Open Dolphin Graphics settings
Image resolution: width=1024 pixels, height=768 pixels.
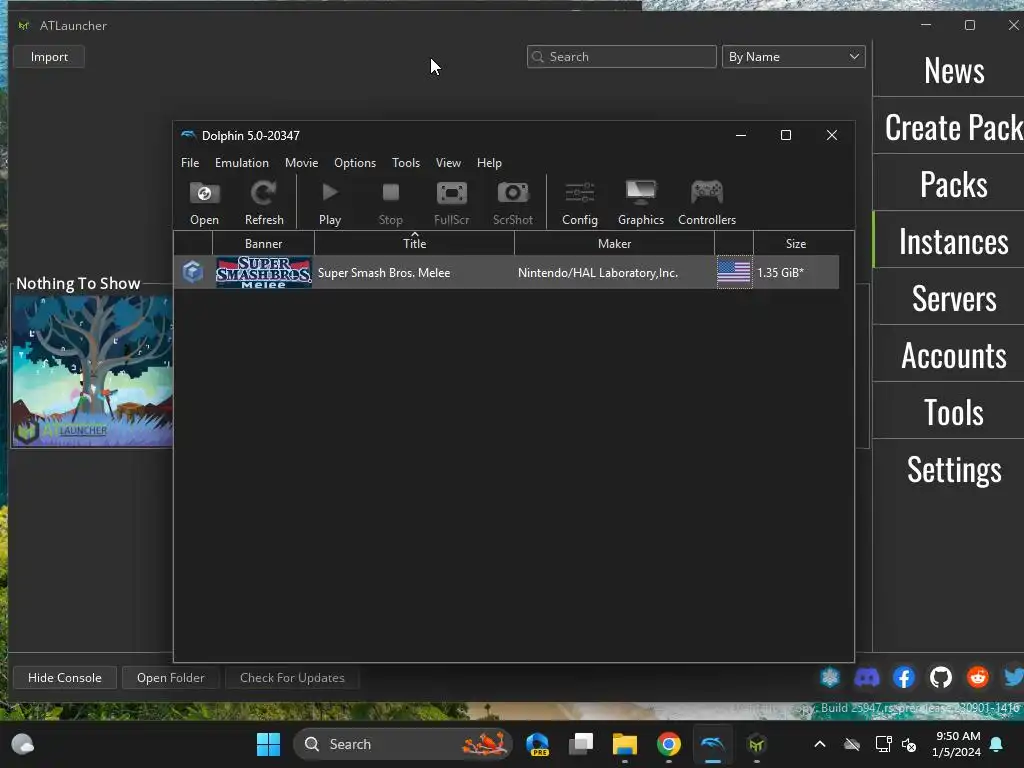(641, 203)
